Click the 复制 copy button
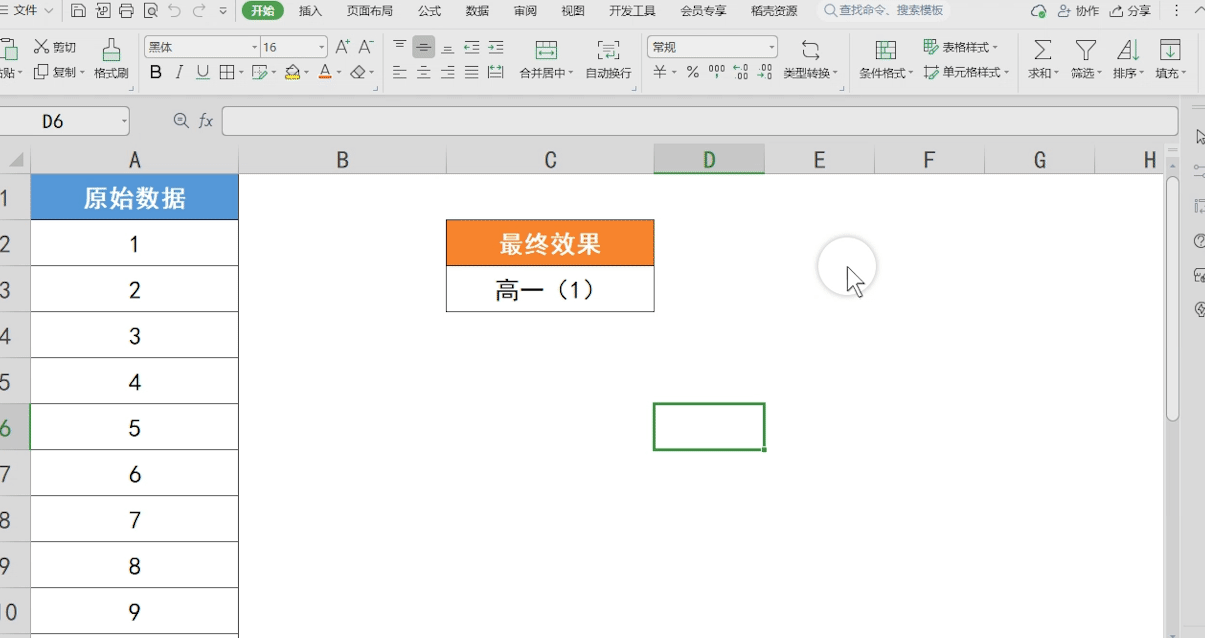This screenshot has height=638, width=1205. coord(58,72)
